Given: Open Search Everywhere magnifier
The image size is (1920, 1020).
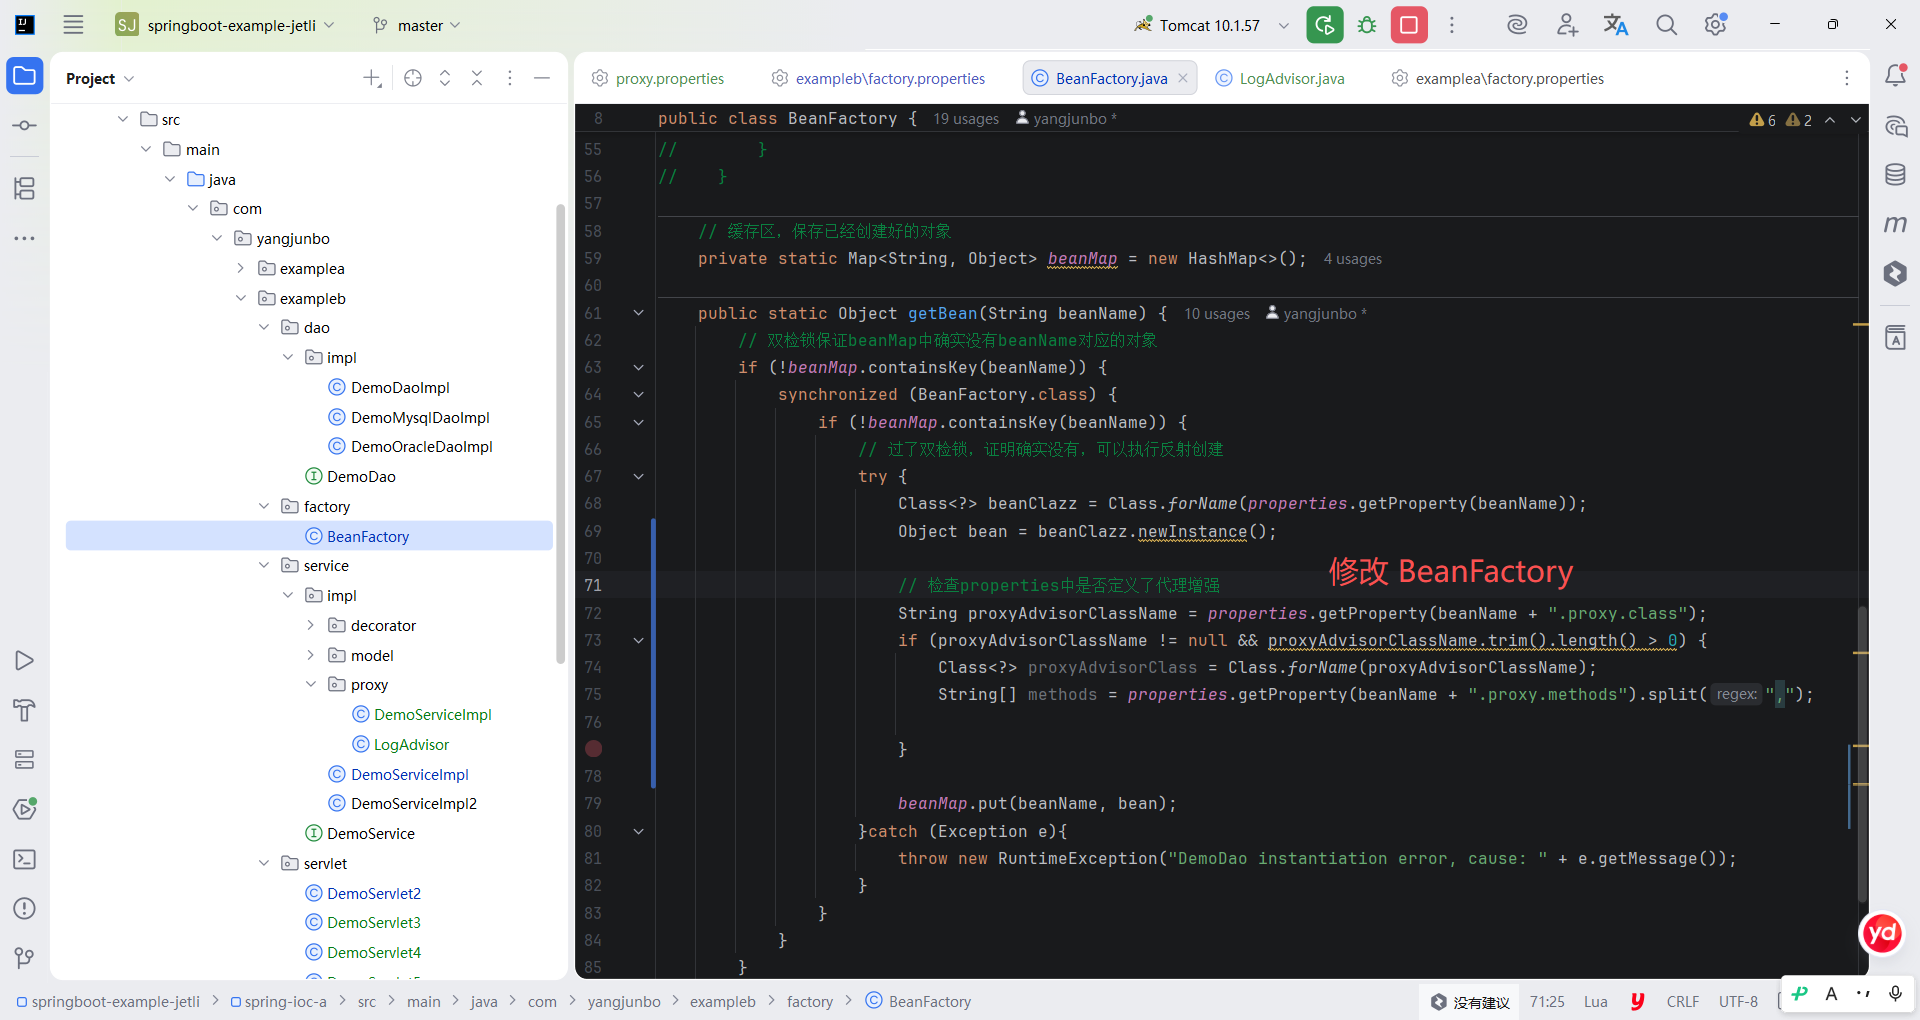Looking at the screenshot, I should (1666, 25).
